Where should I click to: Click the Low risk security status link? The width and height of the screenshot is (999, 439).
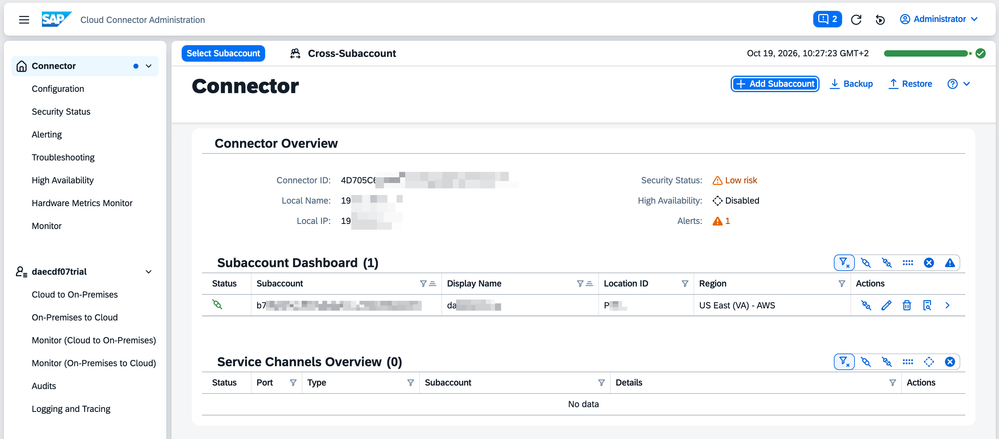click(735, 180)
